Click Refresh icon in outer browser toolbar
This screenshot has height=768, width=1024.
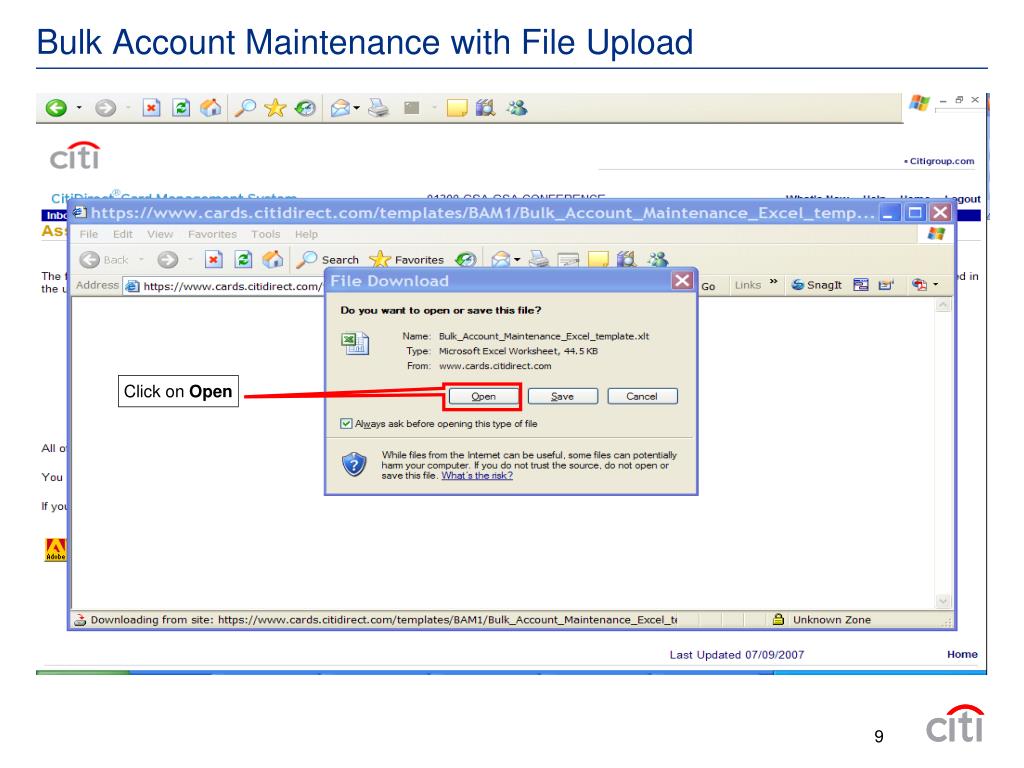pos(181,108)
